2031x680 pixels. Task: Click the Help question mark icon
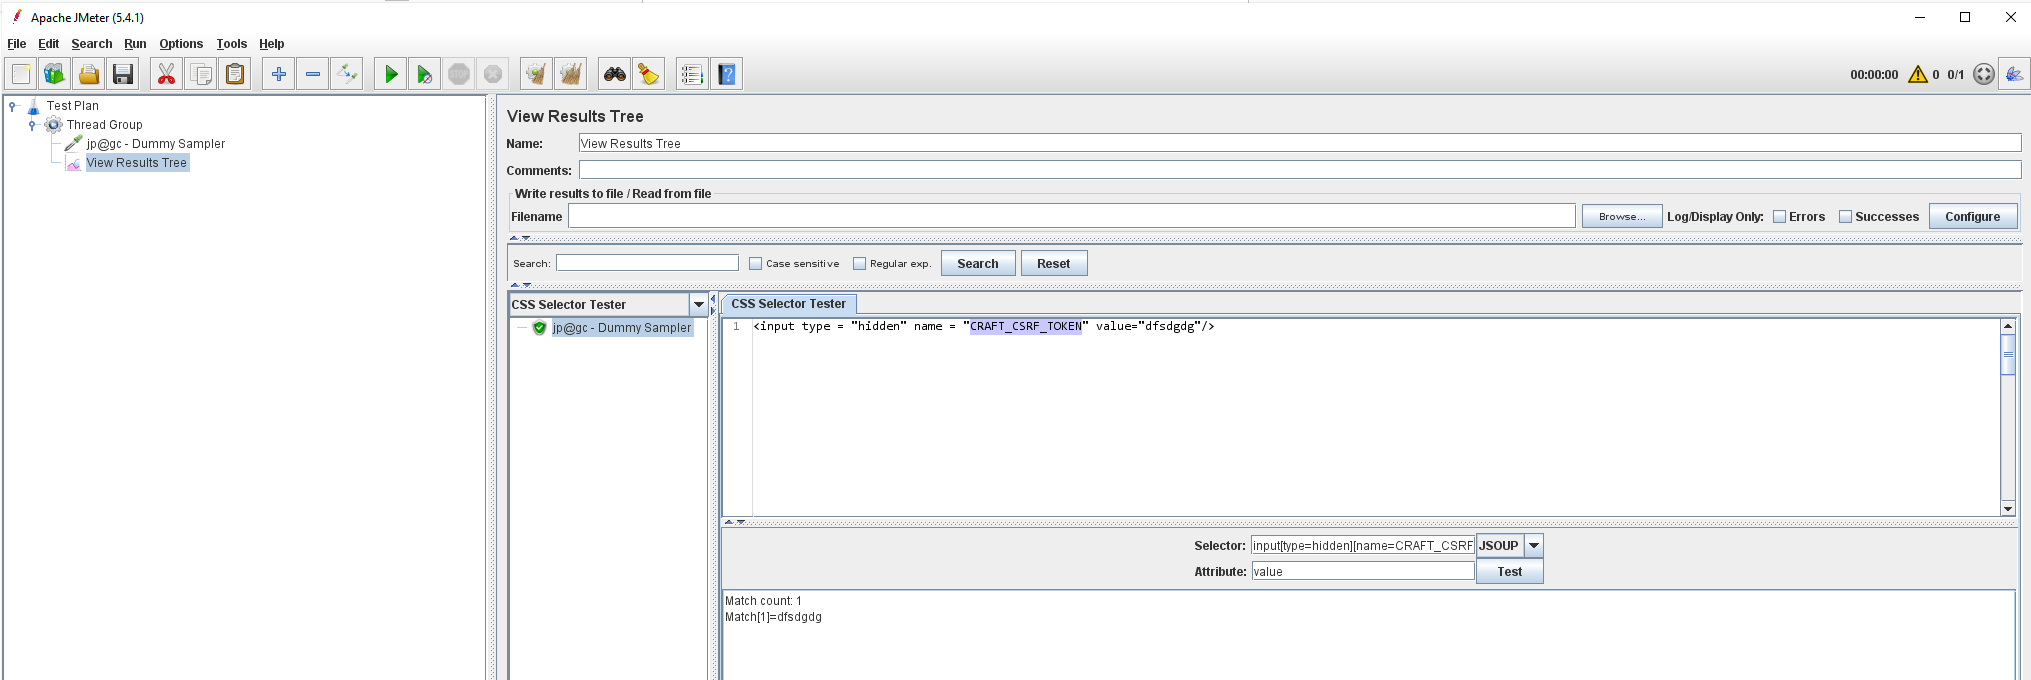click(x=727, y=74)
